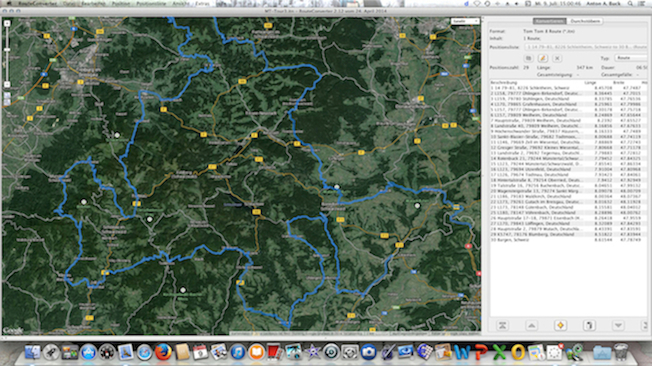Open the Typ dropdown showing Route

[x=630, y=58]
